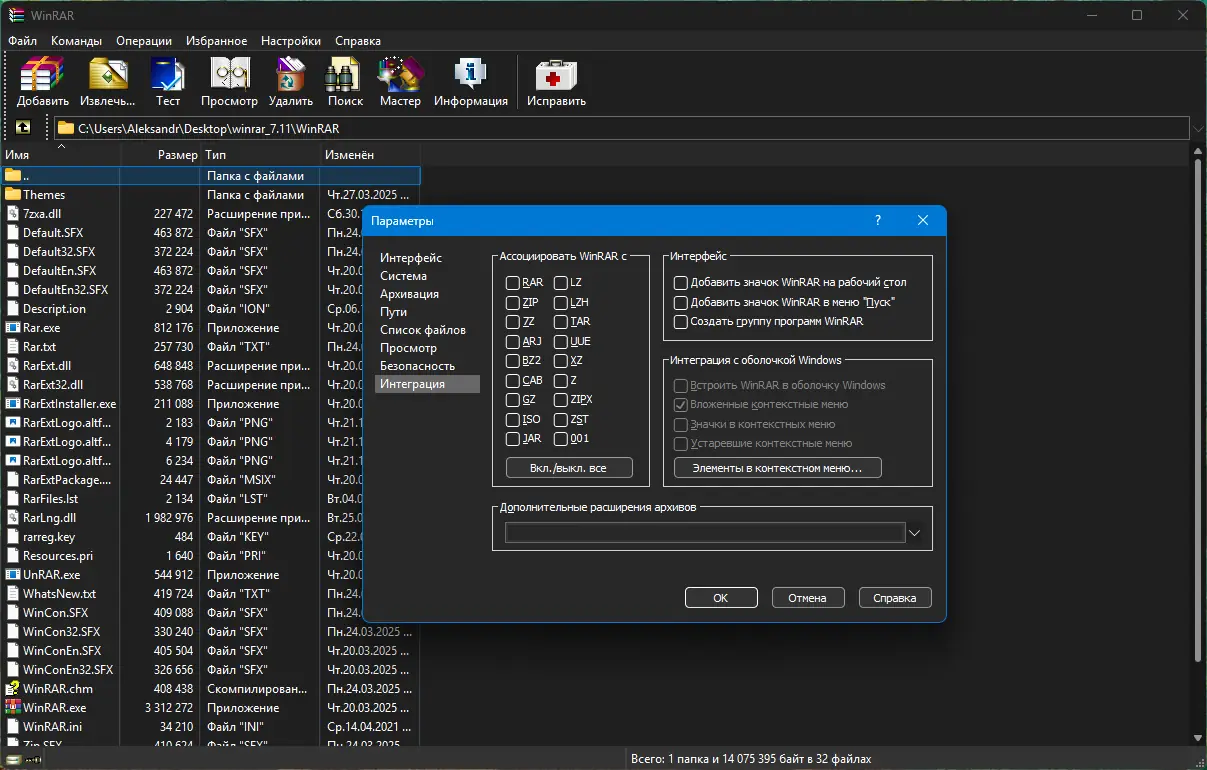Click the Удалить (Delete) toolbar icon
The height and width of the screenshot is (770, 1207).
tap(291, 81)
